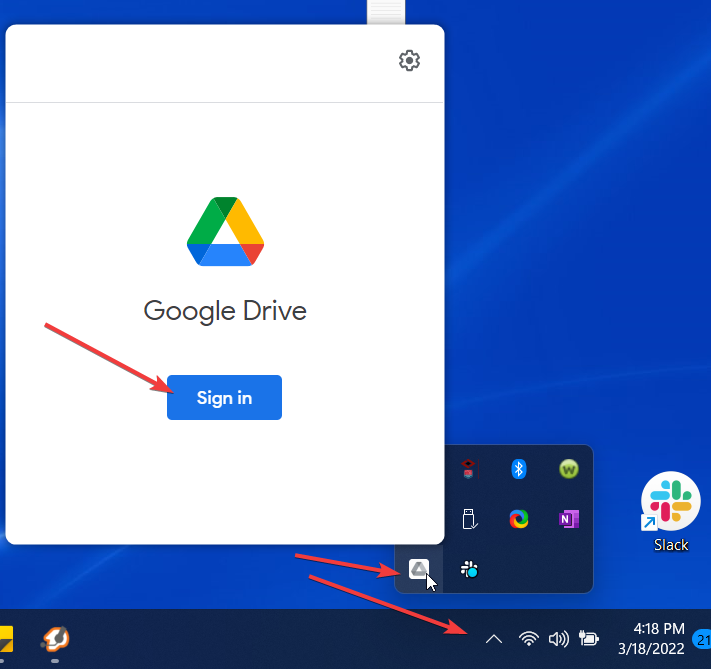This screenshot has height=669, width=711.
Task: Click the battery power icon
Action: point(589,639)
